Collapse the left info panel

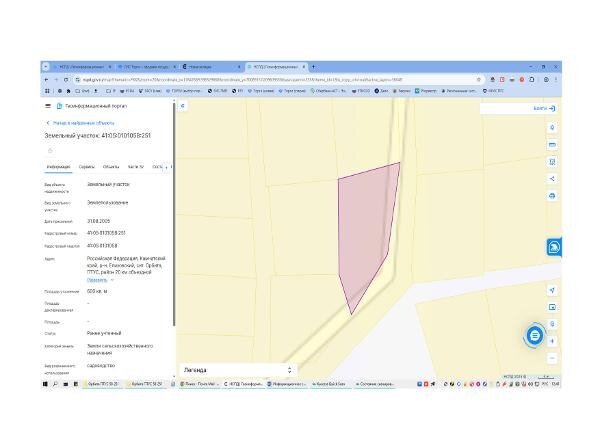[183, 106]
